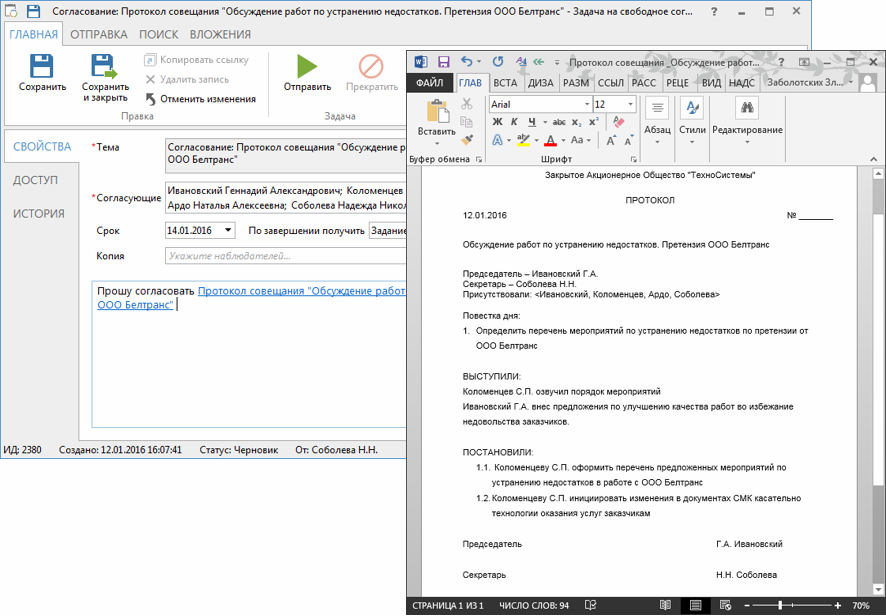Open the ИСТОРИЯ side tab

39,213
